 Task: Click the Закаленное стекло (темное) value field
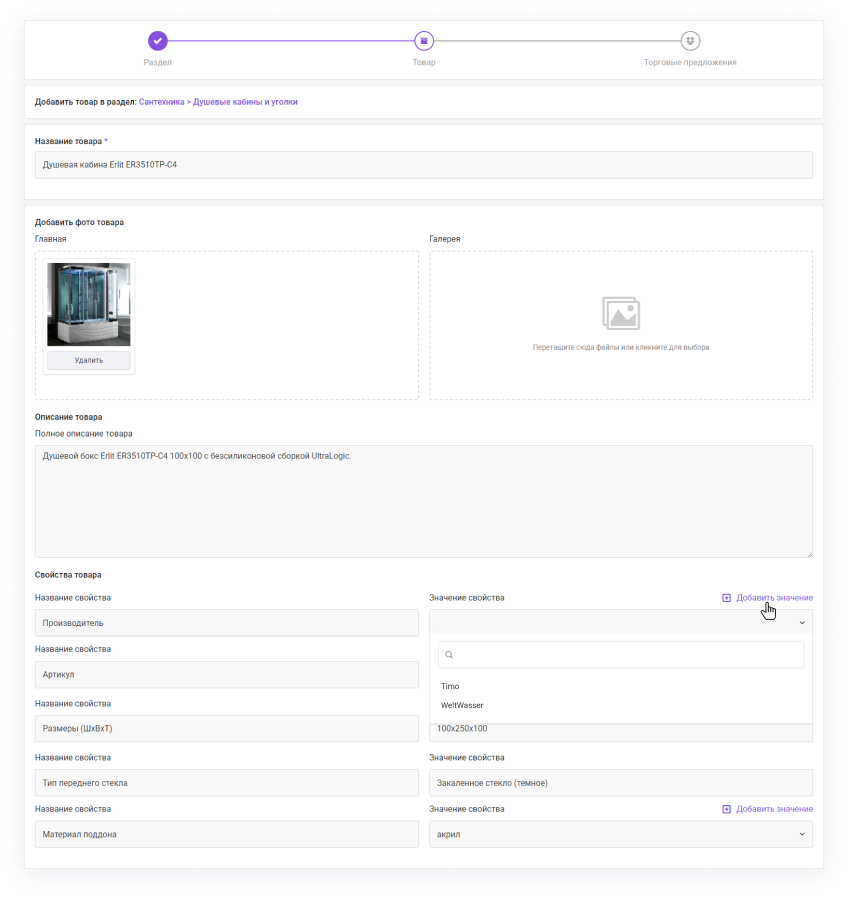621,783
